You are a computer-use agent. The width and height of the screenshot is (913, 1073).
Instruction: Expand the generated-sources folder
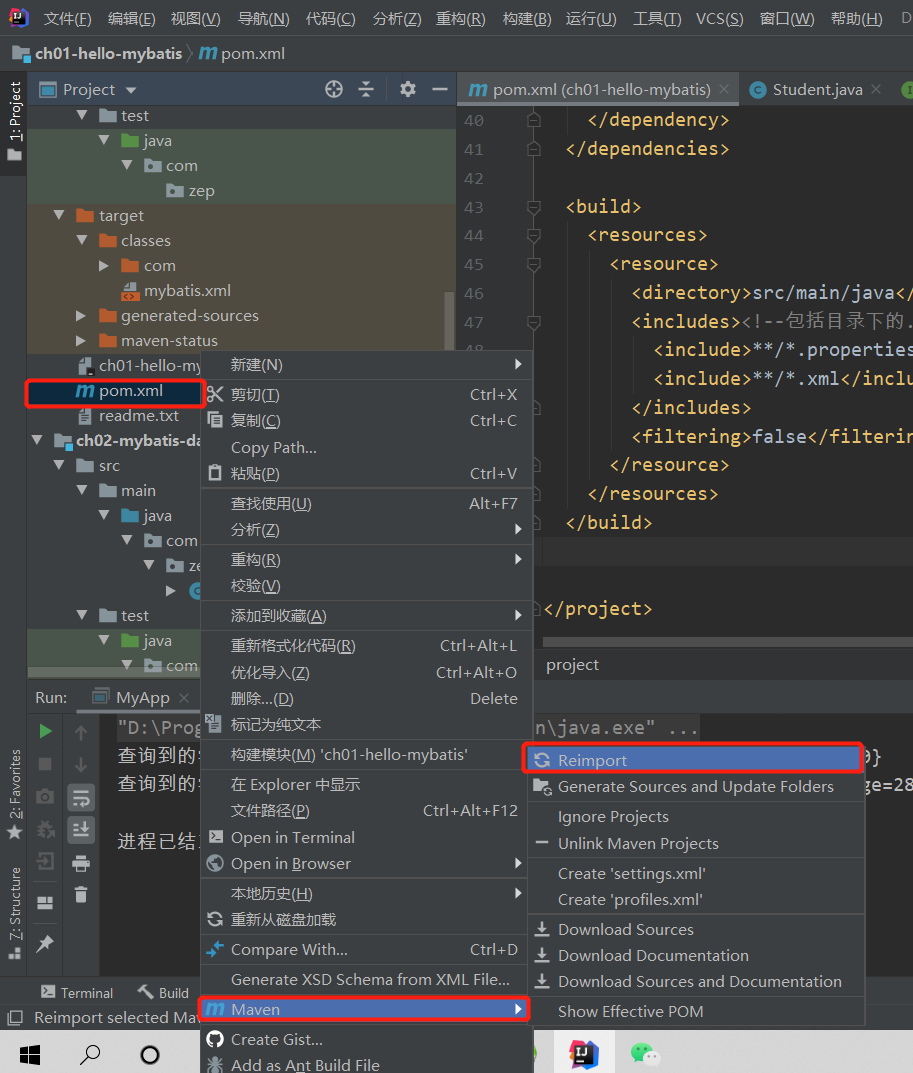tap(81, 315)
